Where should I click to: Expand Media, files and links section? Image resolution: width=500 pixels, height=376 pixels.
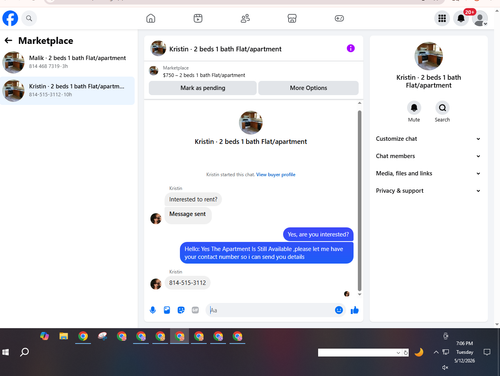[x=428, y=173]
